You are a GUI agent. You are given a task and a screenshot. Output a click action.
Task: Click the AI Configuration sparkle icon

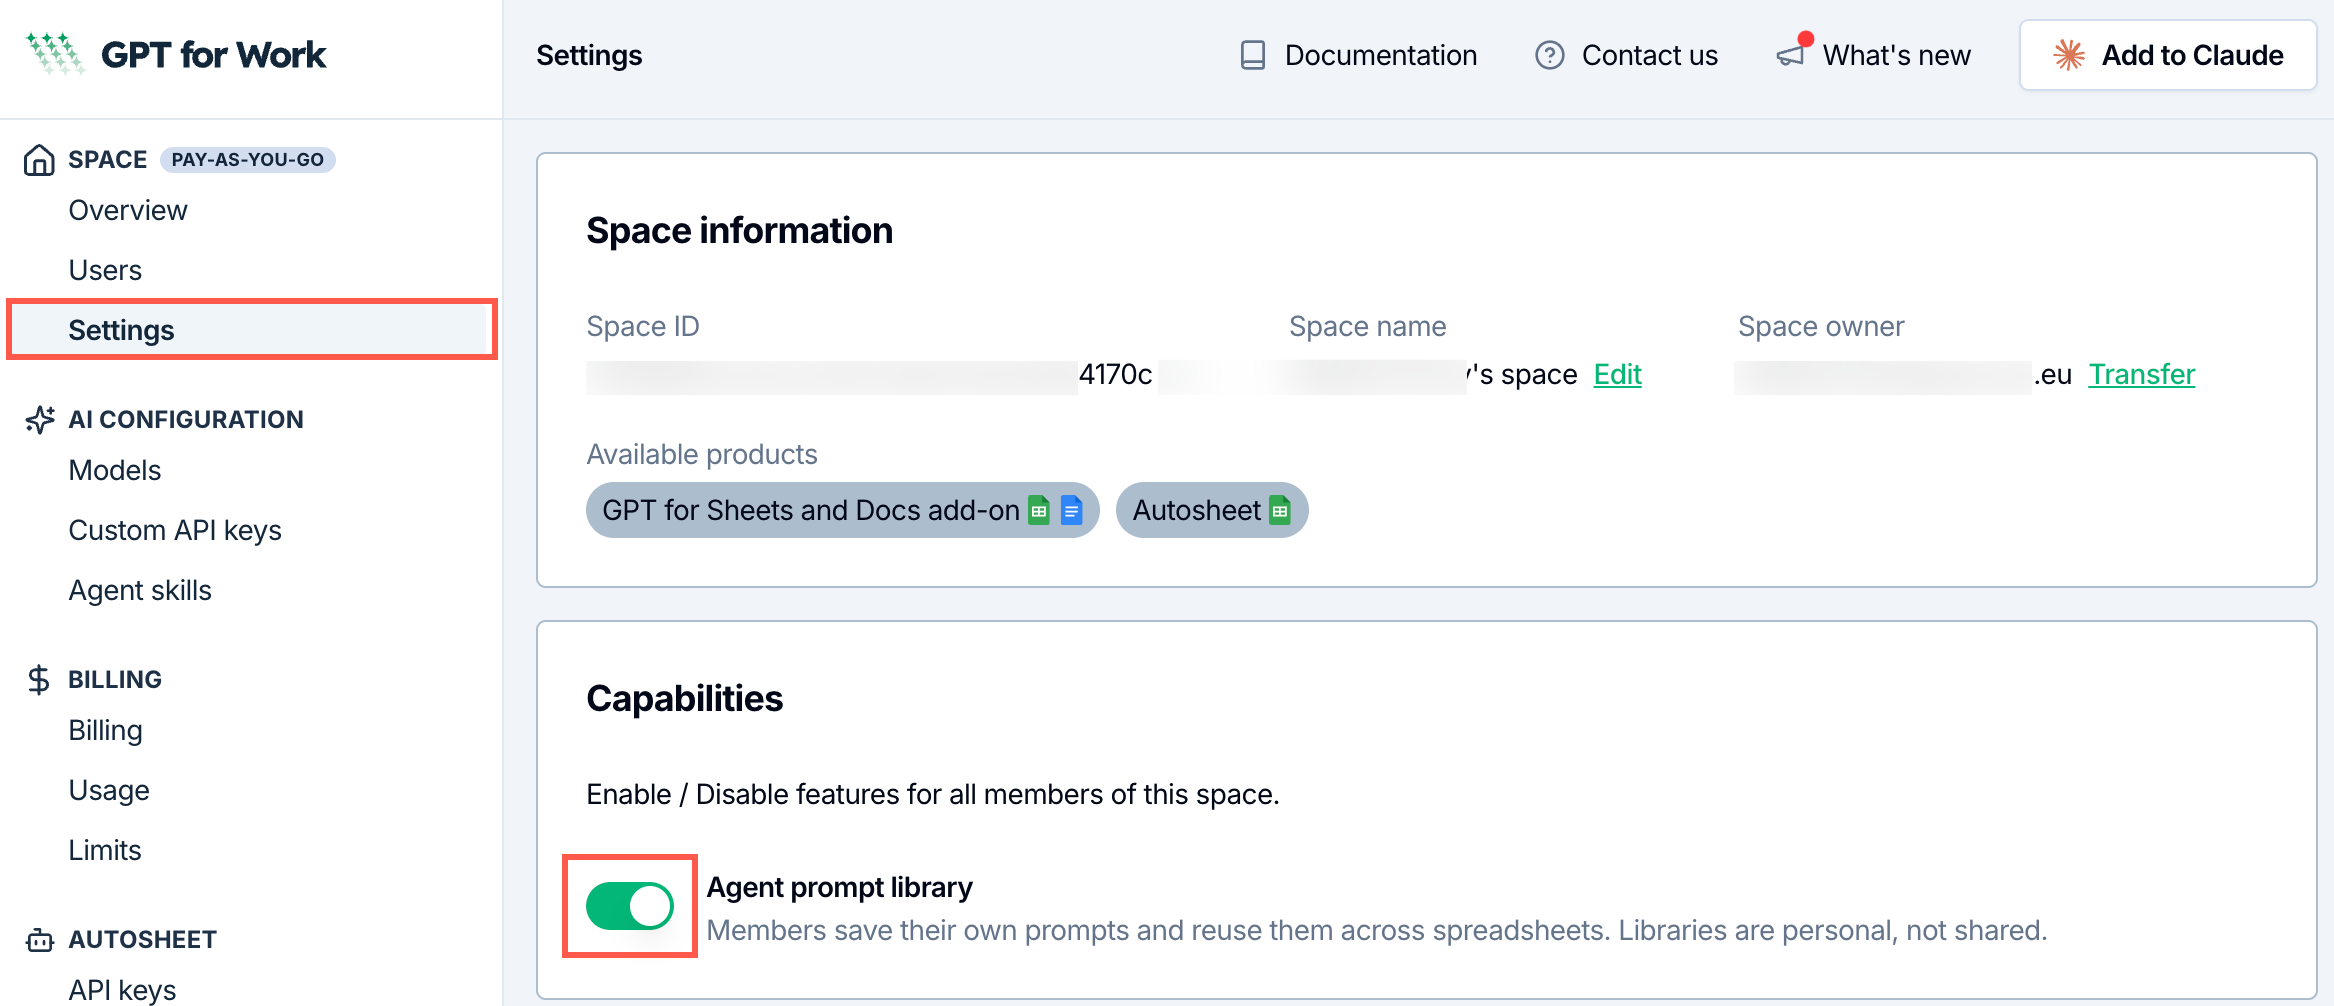point(40,420)
